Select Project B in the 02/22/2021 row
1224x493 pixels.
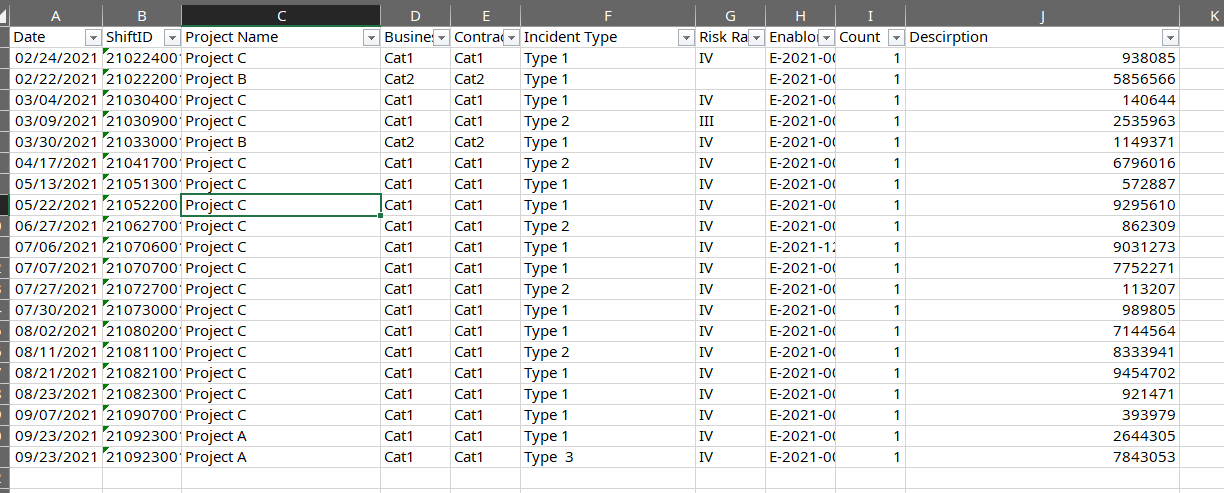pos(281,79)
